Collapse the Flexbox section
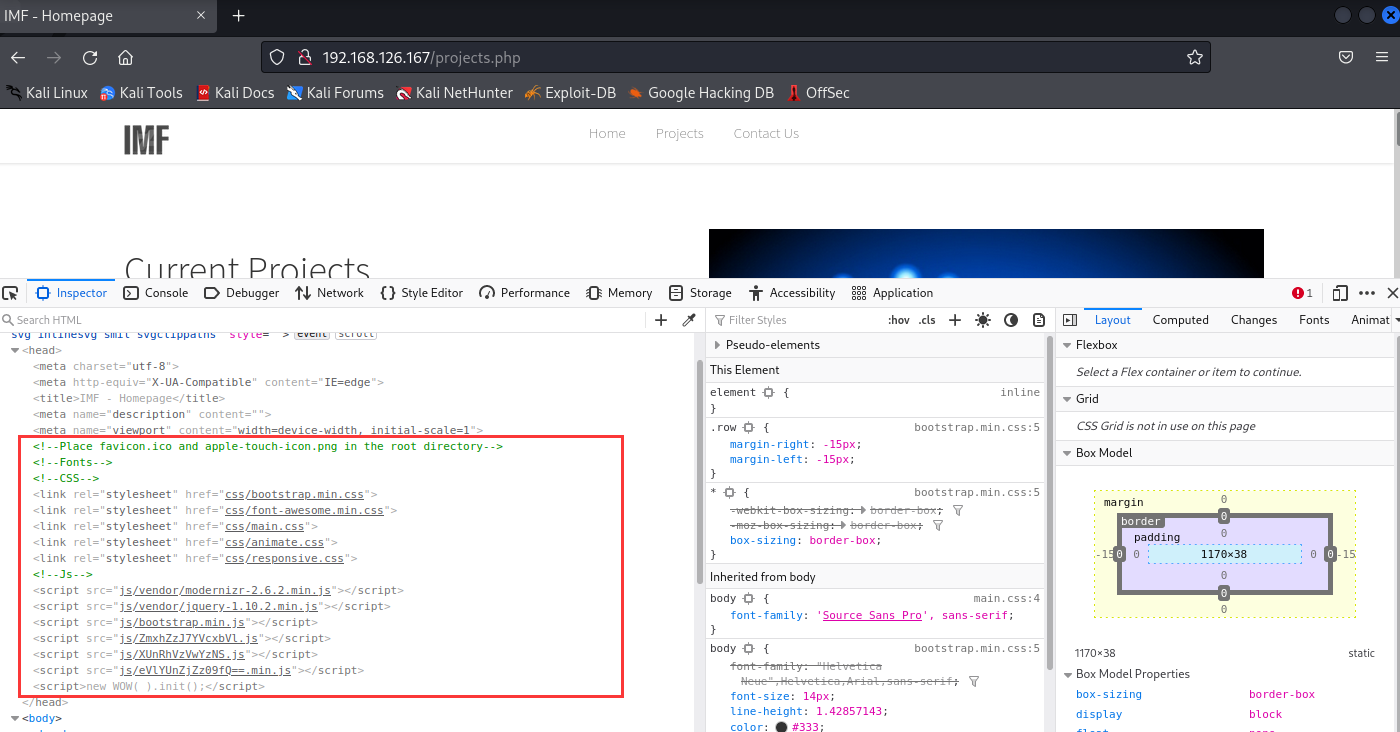This screenshot has width=1400, height=732. 1067,345
